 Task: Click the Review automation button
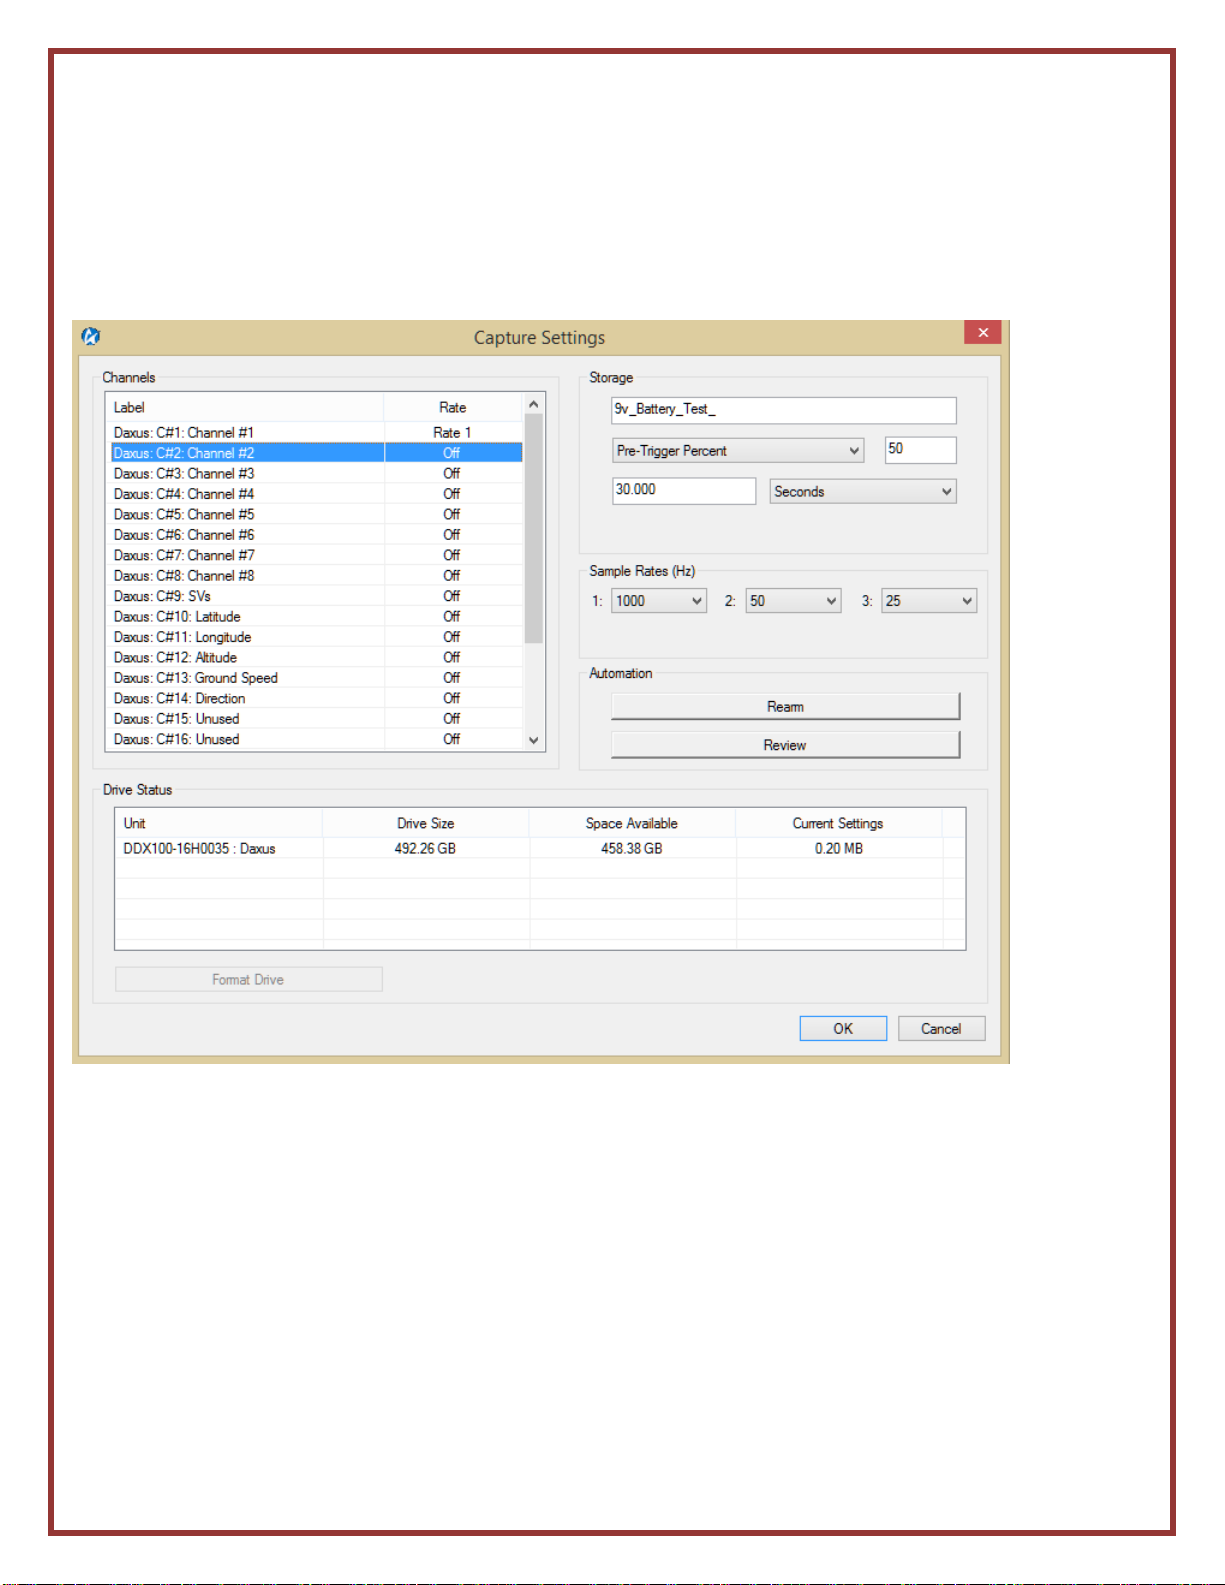tap(785, 745)
